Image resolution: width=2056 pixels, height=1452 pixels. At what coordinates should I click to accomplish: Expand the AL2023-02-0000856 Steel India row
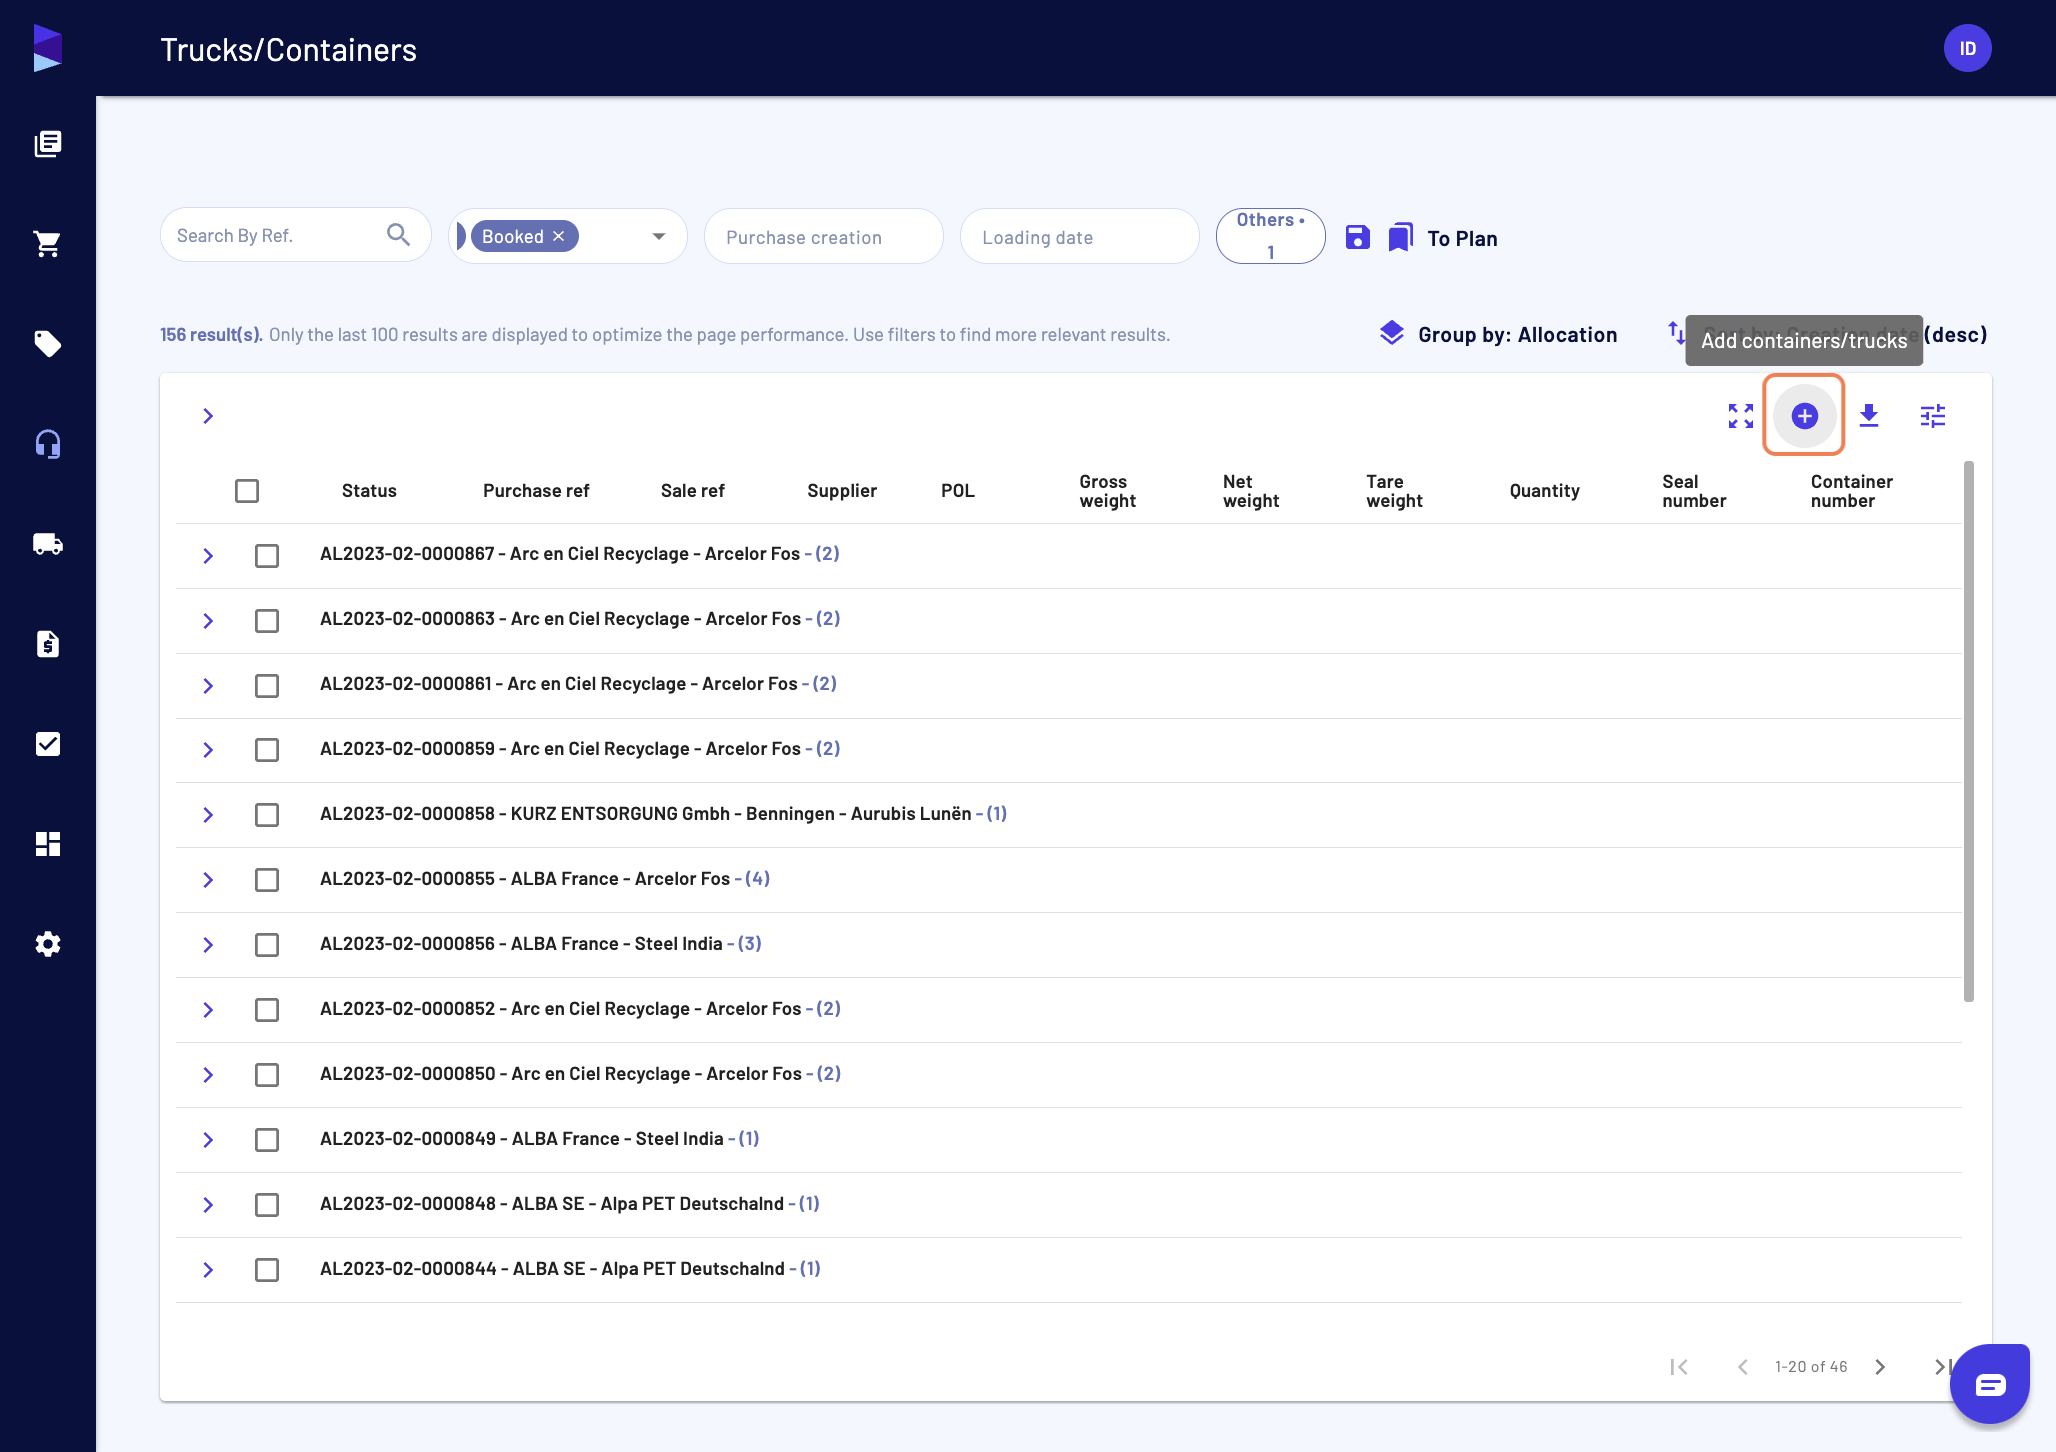pos(208,945)
